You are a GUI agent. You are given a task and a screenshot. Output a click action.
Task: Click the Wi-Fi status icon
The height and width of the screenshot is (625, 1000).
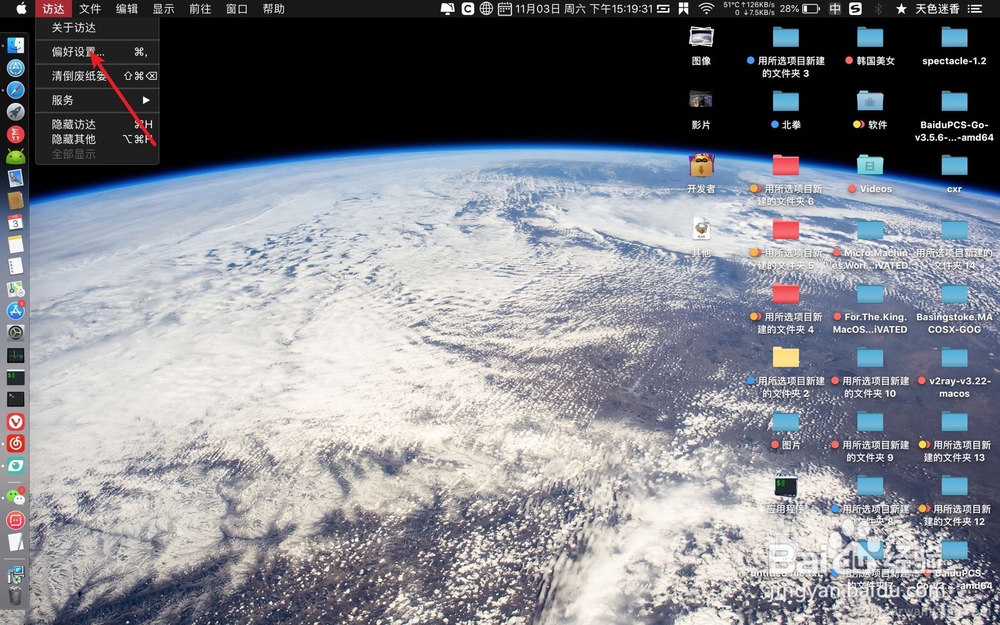[x=706, y=8]
